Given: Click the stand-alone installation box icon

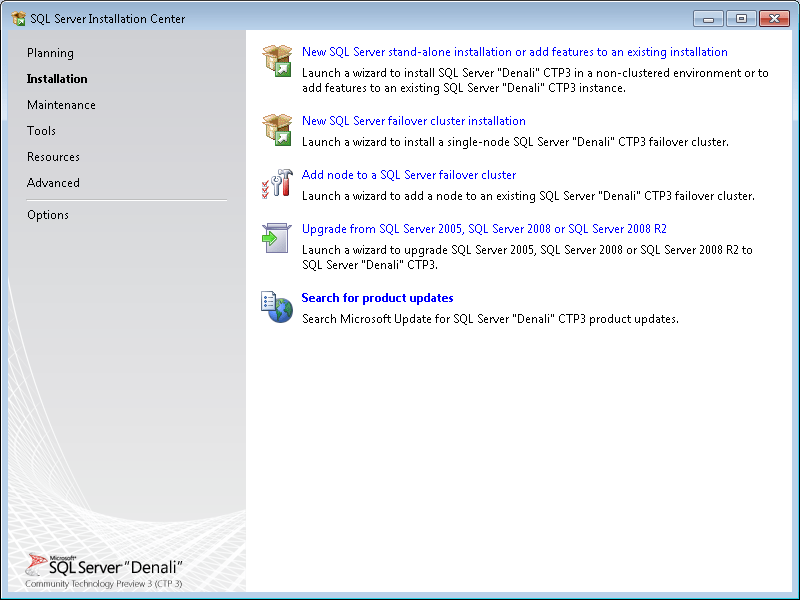Looking at the screenshot, I should tap(277, 61).
